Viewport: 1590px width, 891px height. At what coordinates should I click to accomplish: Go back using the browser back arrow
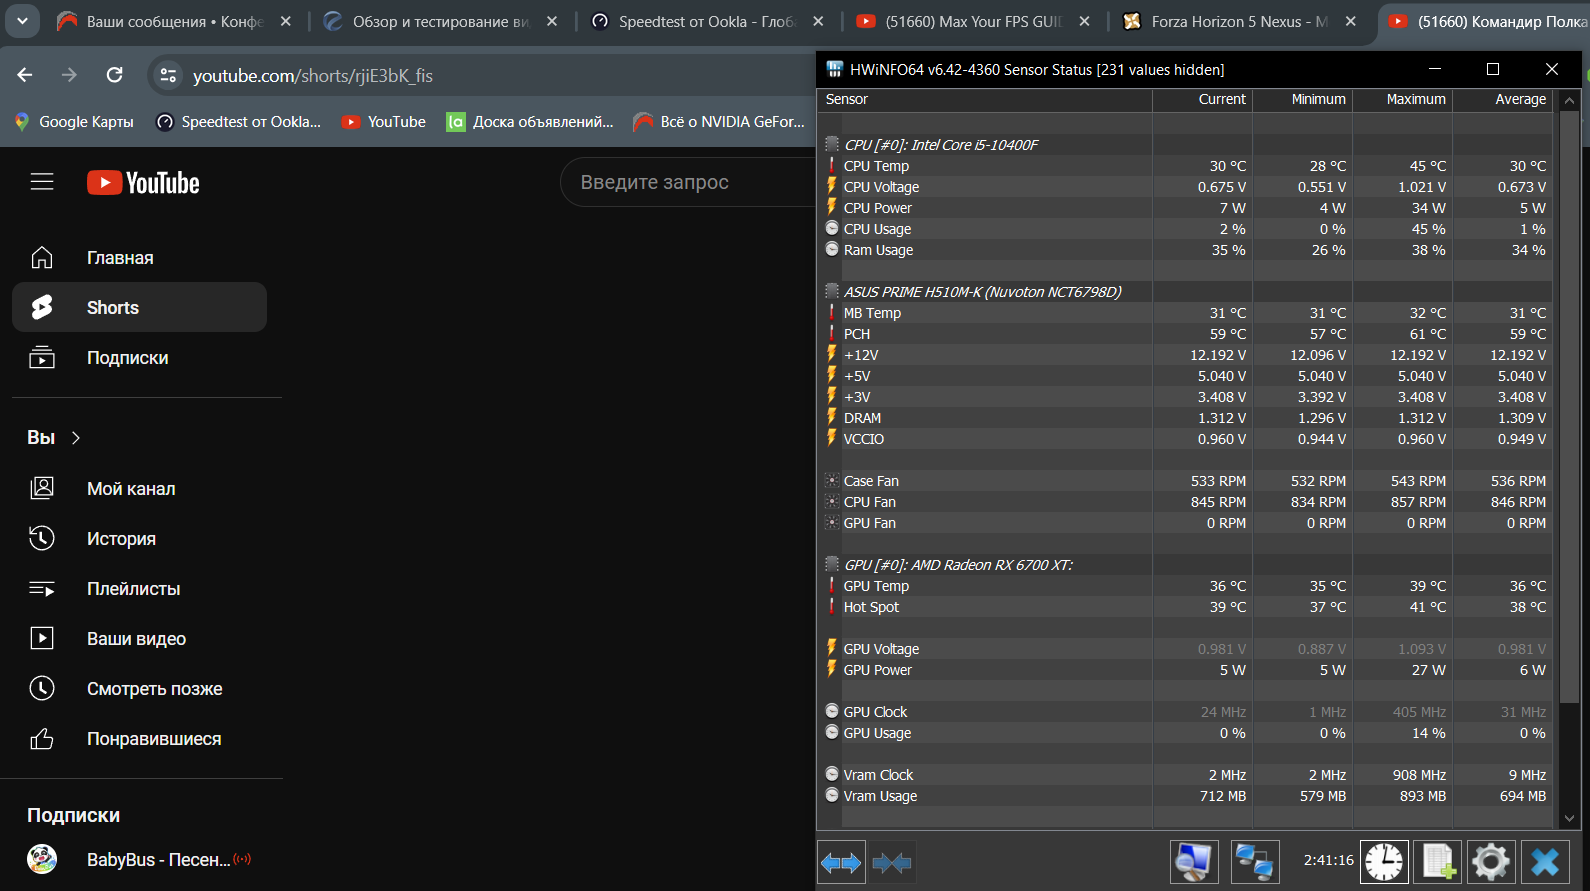coord(25,75)
